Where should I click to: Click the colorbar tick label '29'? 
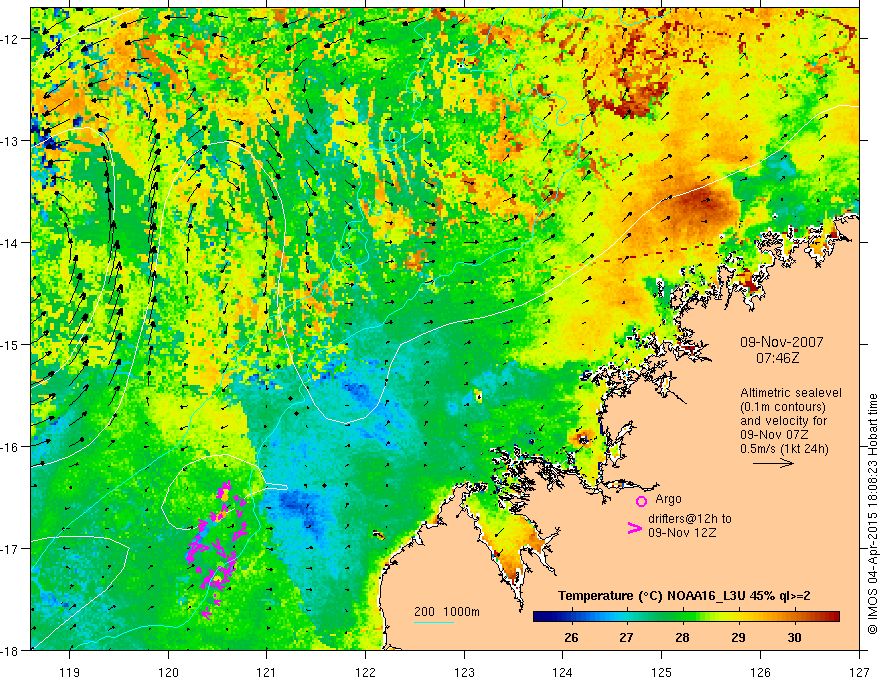[739, 637]
